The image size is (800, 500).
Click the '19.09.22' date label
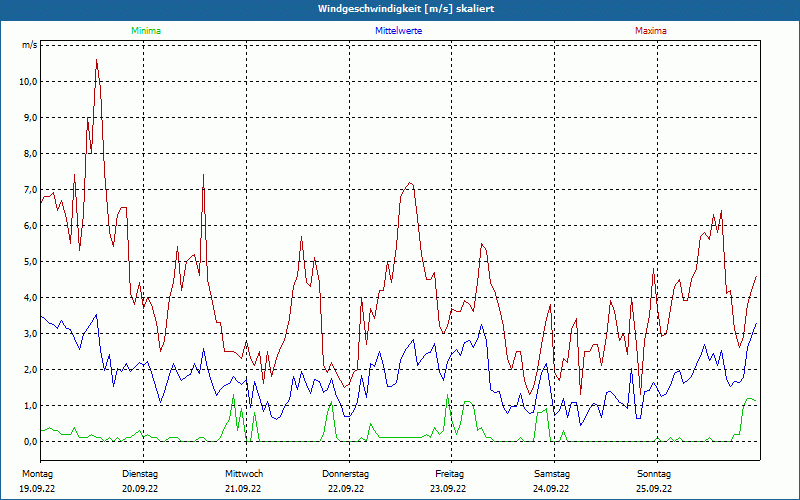(37, 488)
